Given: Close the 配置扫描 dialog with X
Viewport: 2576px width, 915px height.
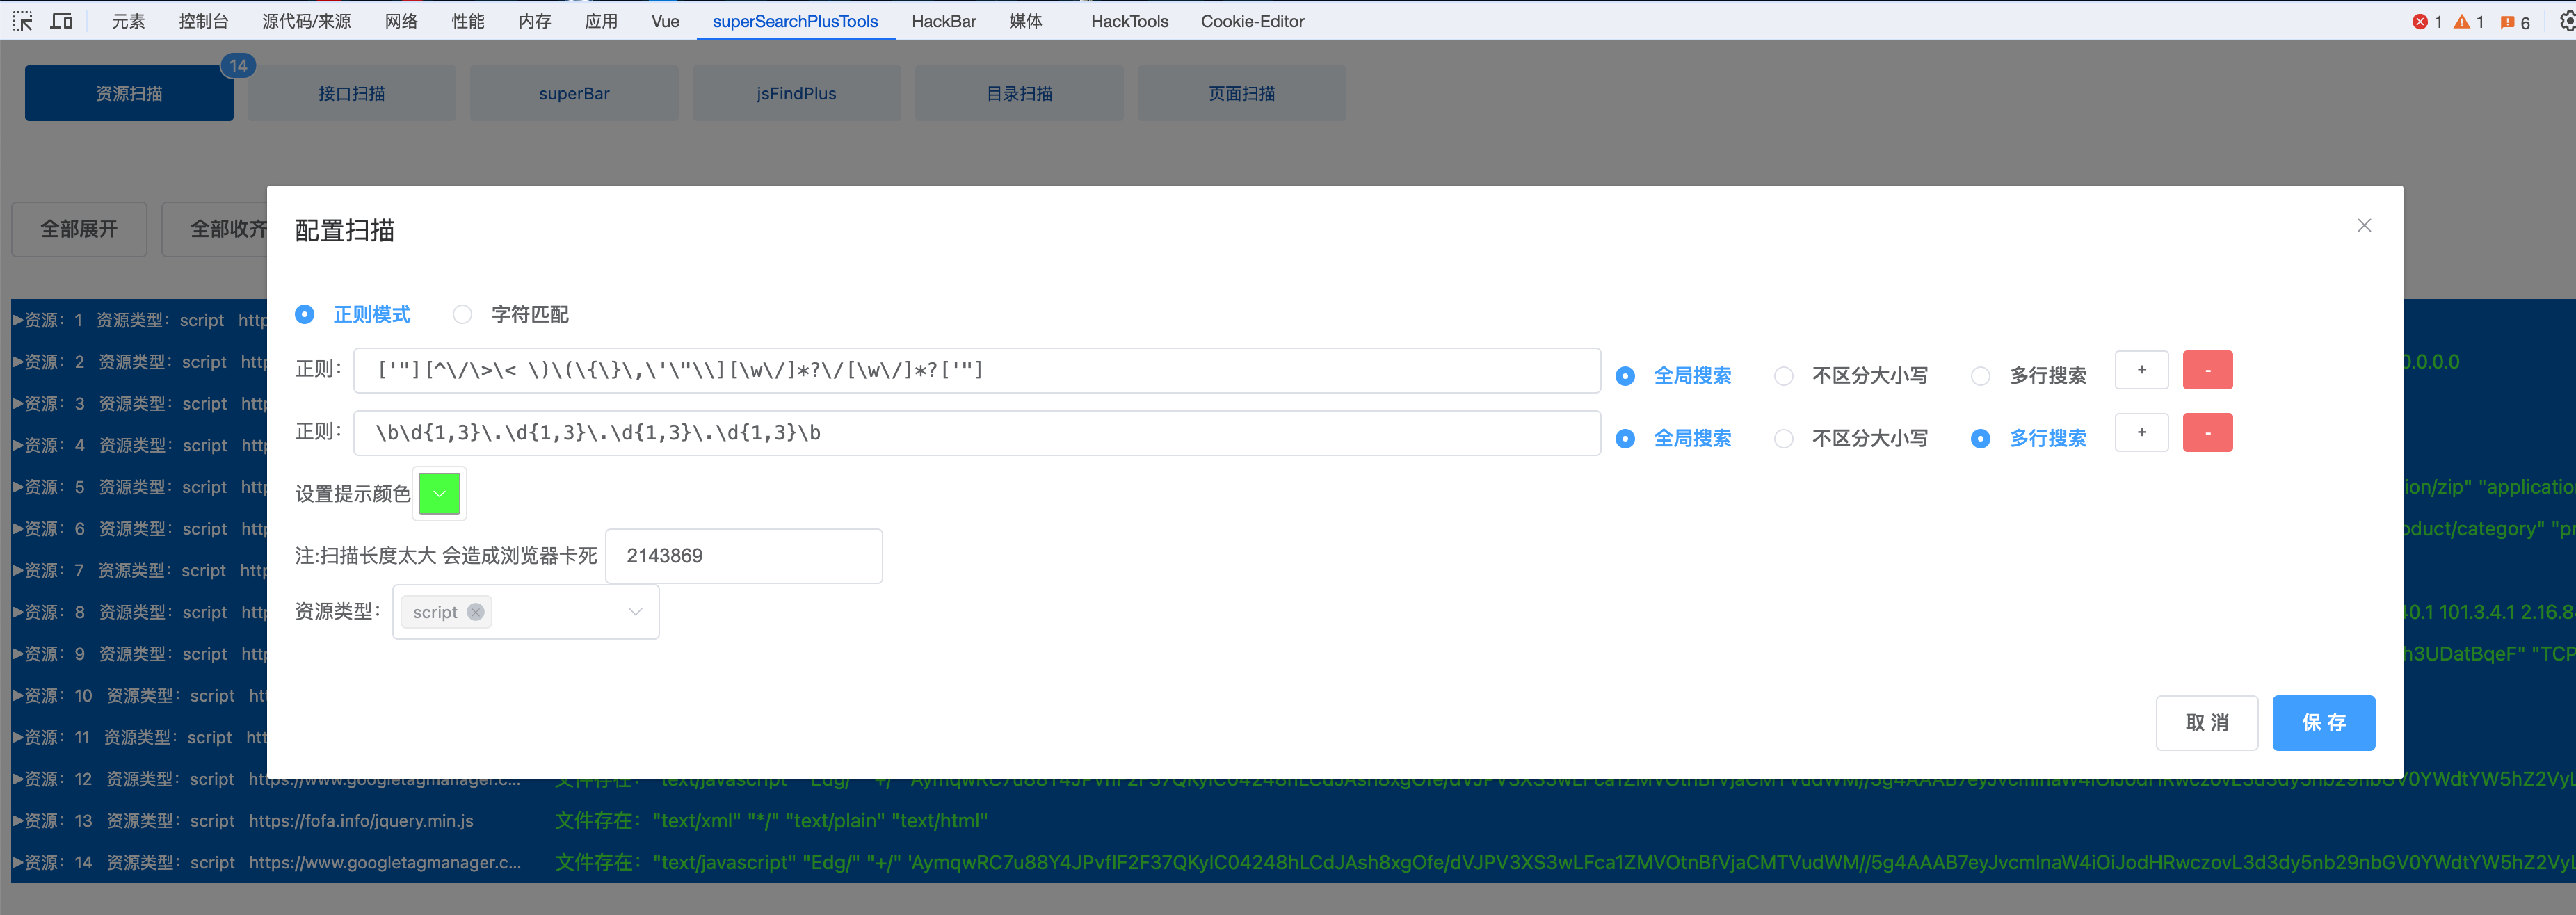Looking at the screenshot, I should (2364, 226).
